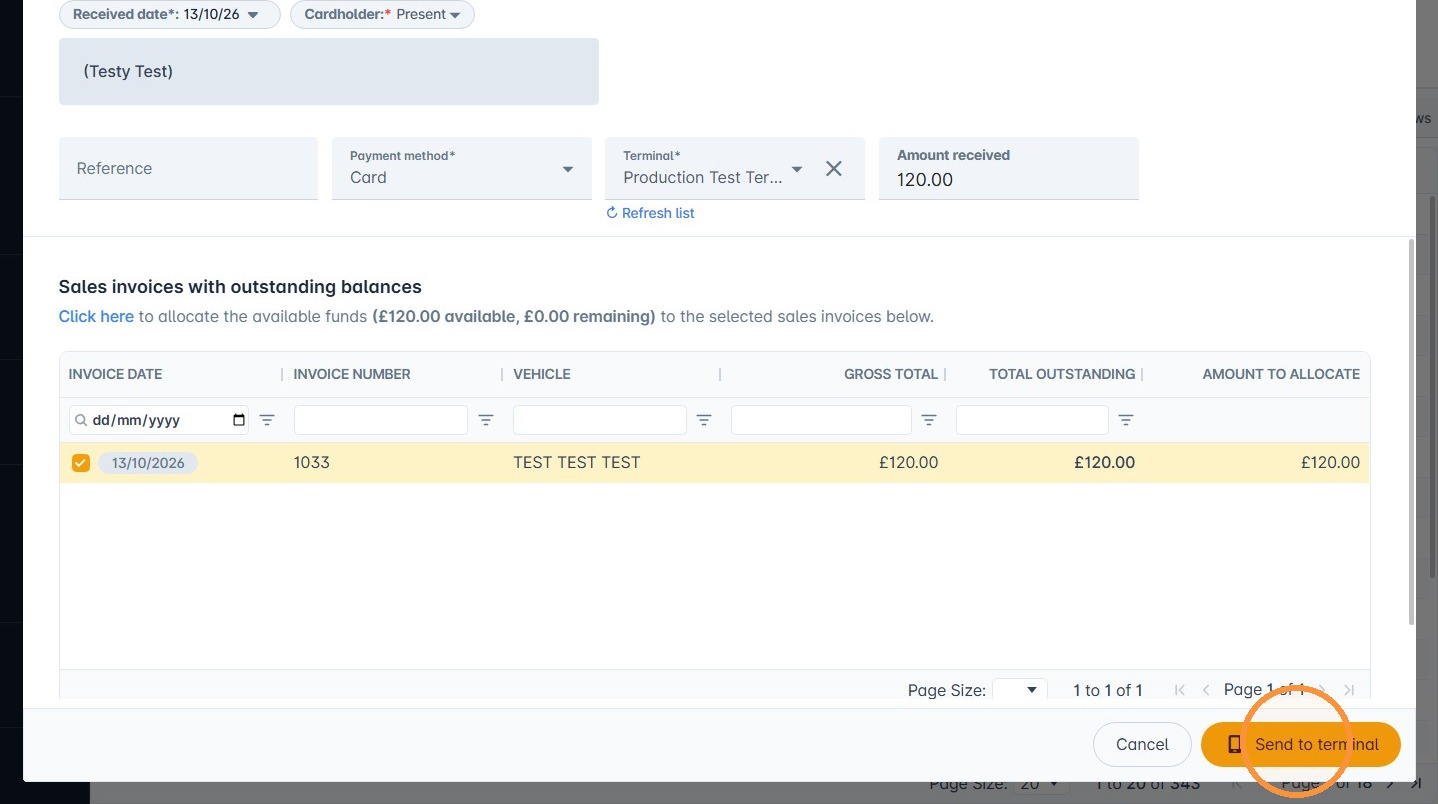Expand the Terminal selection dropdown
The height and width of the screenshot is (804, 1438).
tap(797, 169)
